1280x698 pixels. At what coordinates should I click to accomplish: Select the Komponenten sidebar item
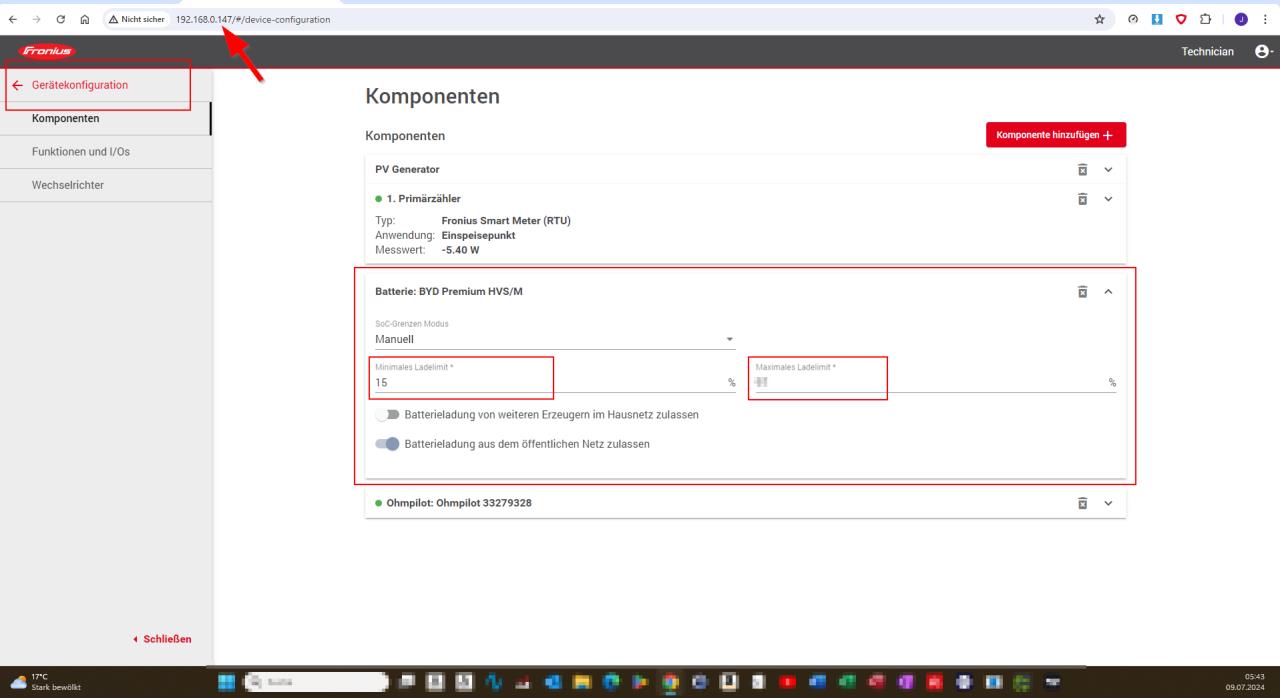coord(105,119)
